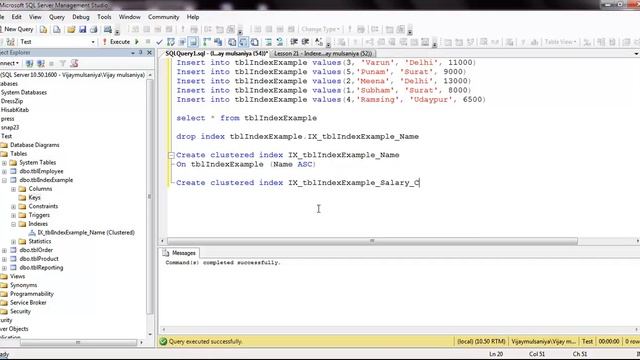Click Object Explorer Connect button
640x360 pixels.
[9, 63]
